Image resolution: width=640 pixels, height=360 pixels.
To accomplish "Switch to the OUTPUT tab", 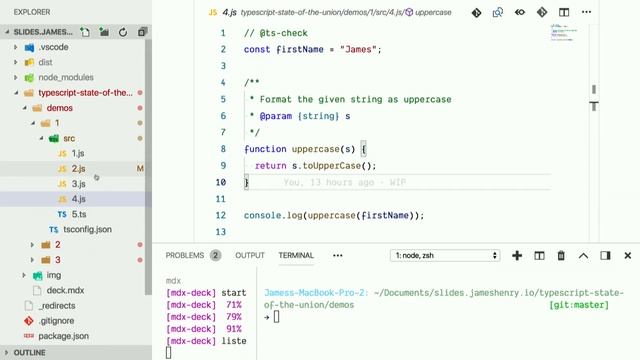I will (x=250, y=256).
